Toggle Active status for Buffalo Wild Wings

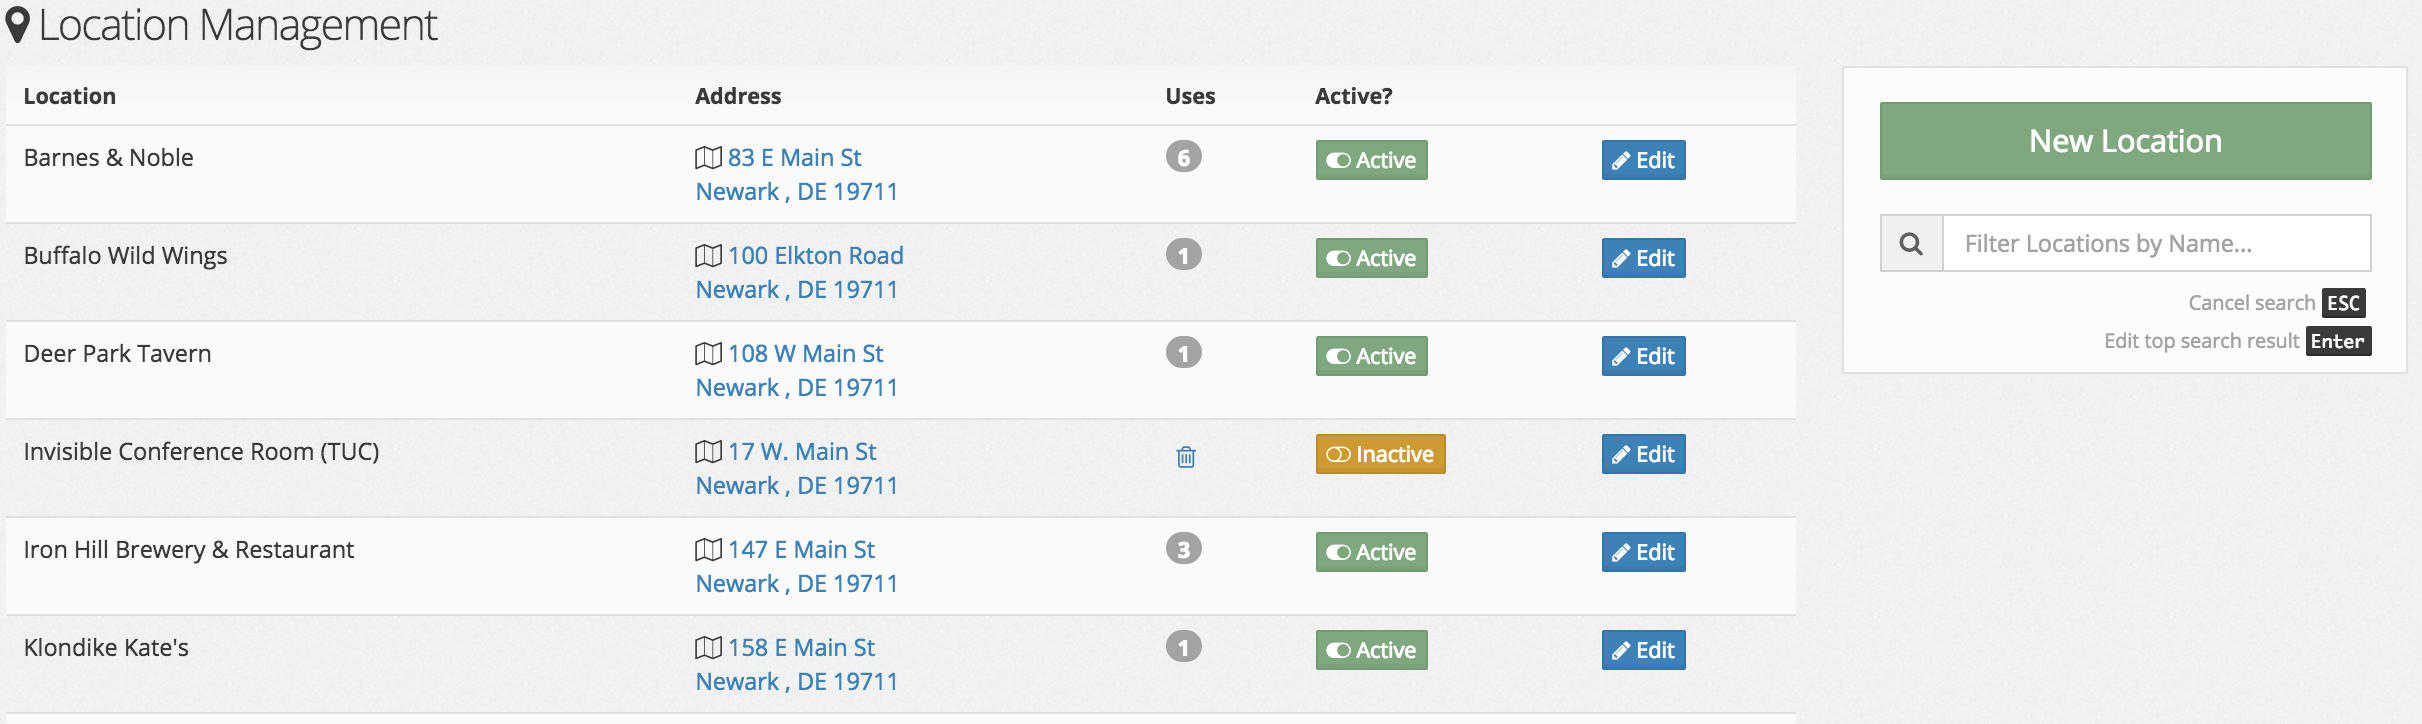(x=1371, y=258)
